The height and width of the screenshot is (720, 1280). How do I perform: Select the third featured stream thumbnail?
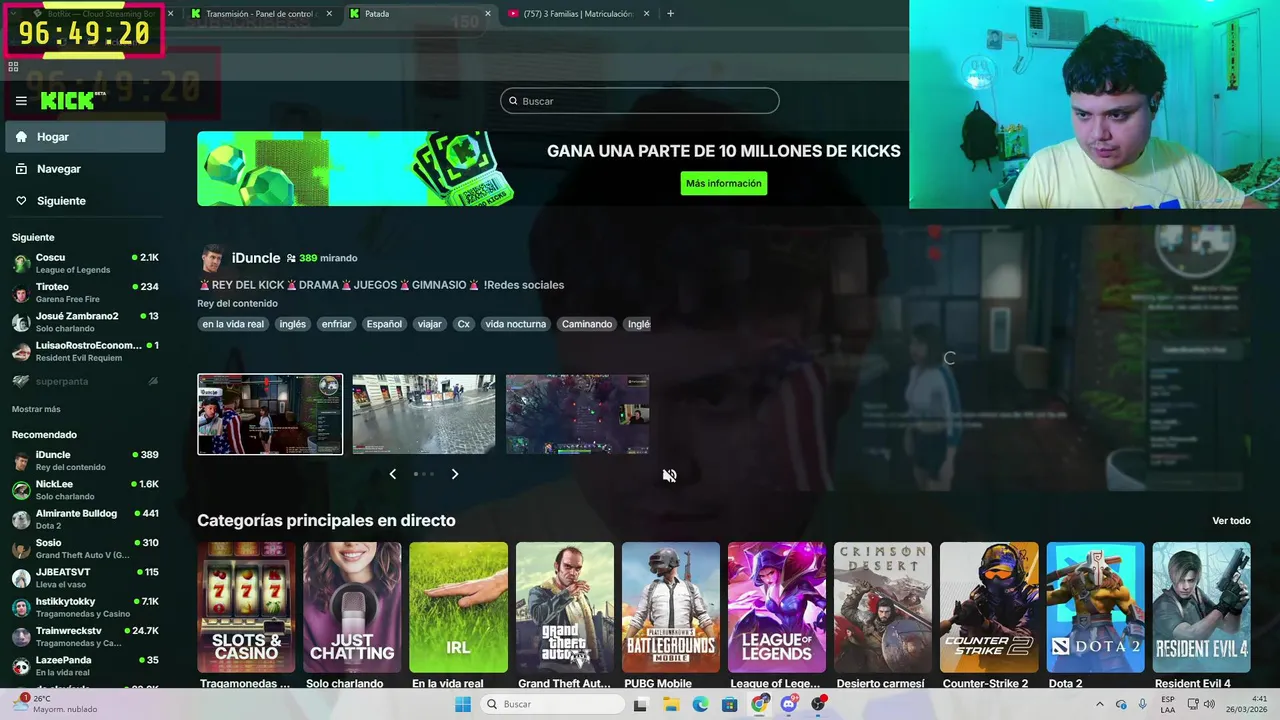(x=578, y=414)
